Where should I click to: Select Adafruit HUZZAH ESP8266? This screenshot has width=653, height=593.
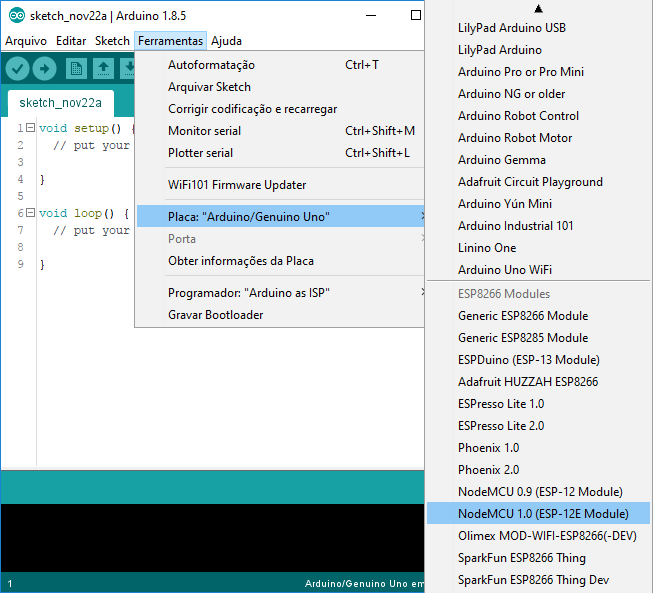[x=538, y=382]
